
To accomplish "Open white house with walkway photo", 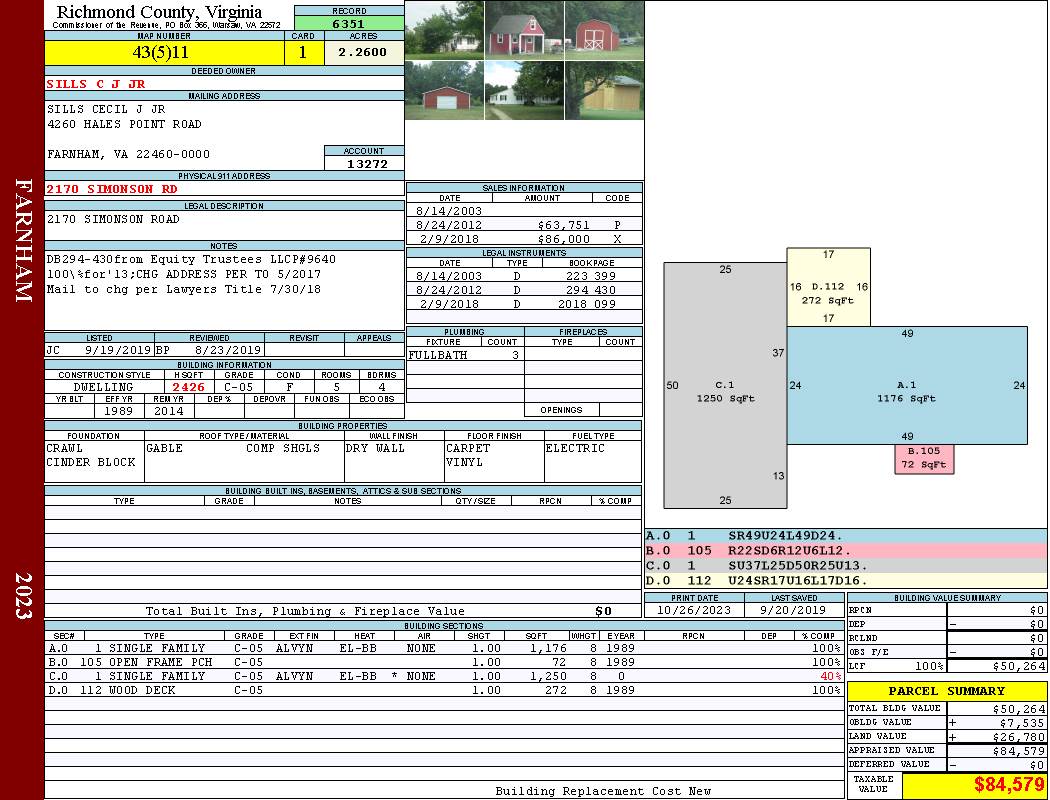I will [x=524, y=91].
